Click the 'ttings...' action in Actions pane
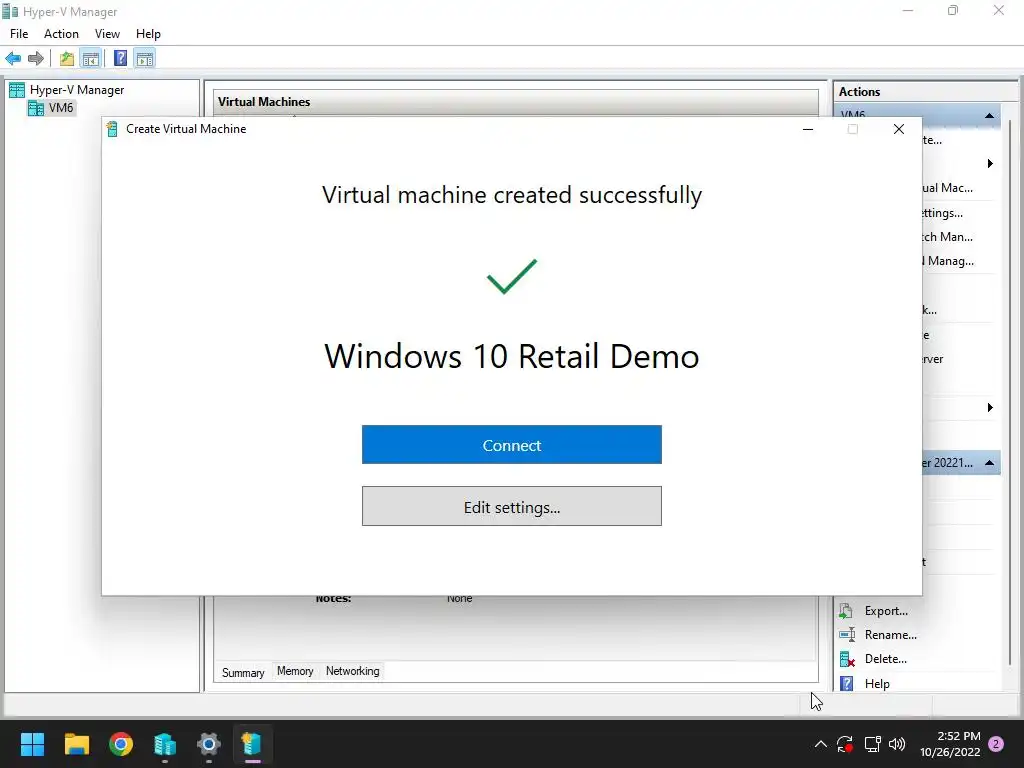Viewport: 1024px width, 768px height. 943,213
